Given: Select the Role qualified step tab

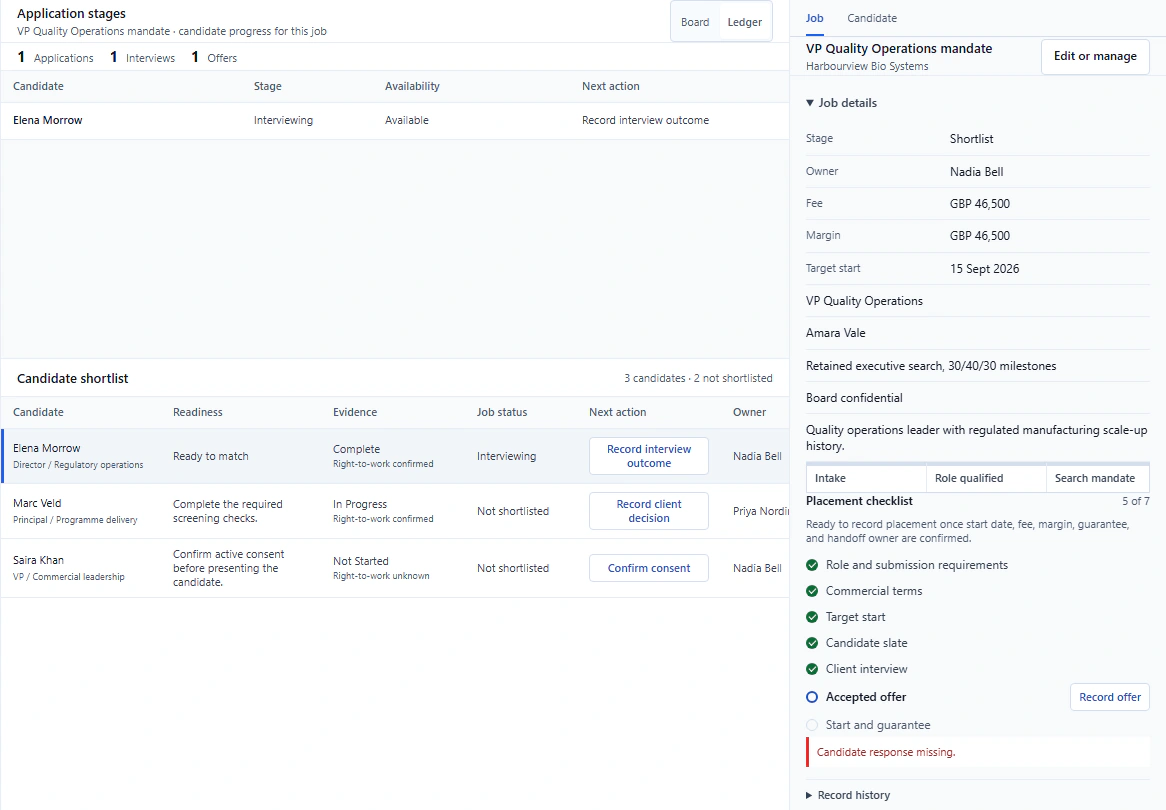Looking at the screenshot, I should (x=985, y=478).
